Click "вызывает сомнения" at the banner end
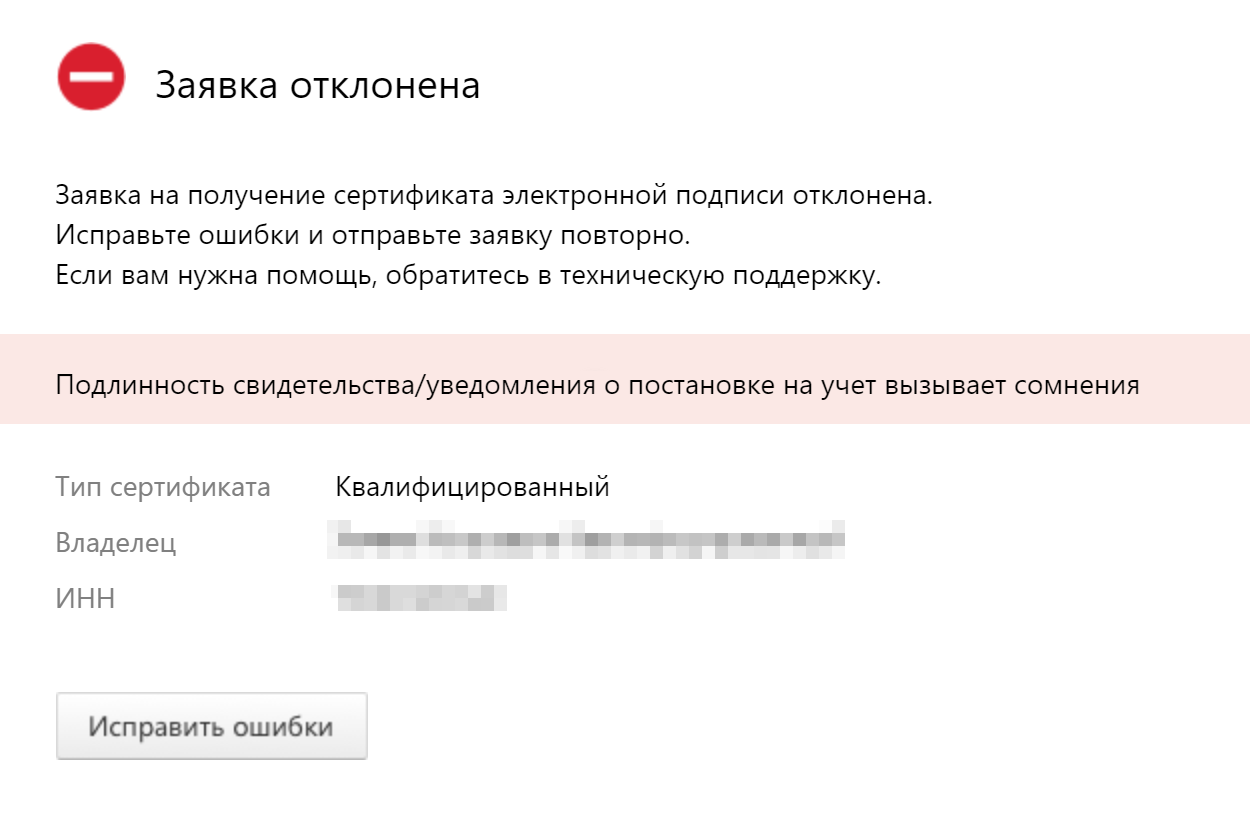Screen dimensions: 1250x830 click(1014, 386)
